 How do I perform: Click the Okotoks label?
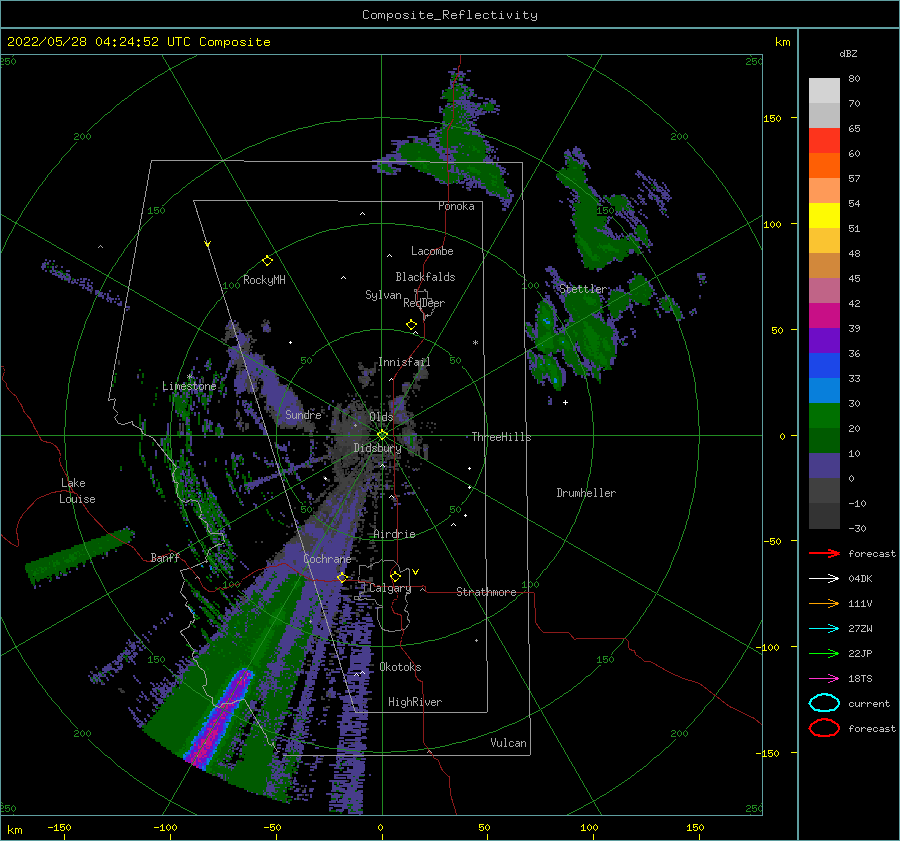[x=400, y=667]
